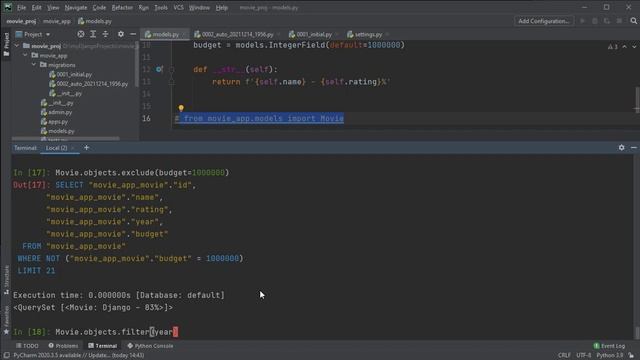Click the Add Configuration button
This screenshot has height=360, width=640.
click(544, 21)
